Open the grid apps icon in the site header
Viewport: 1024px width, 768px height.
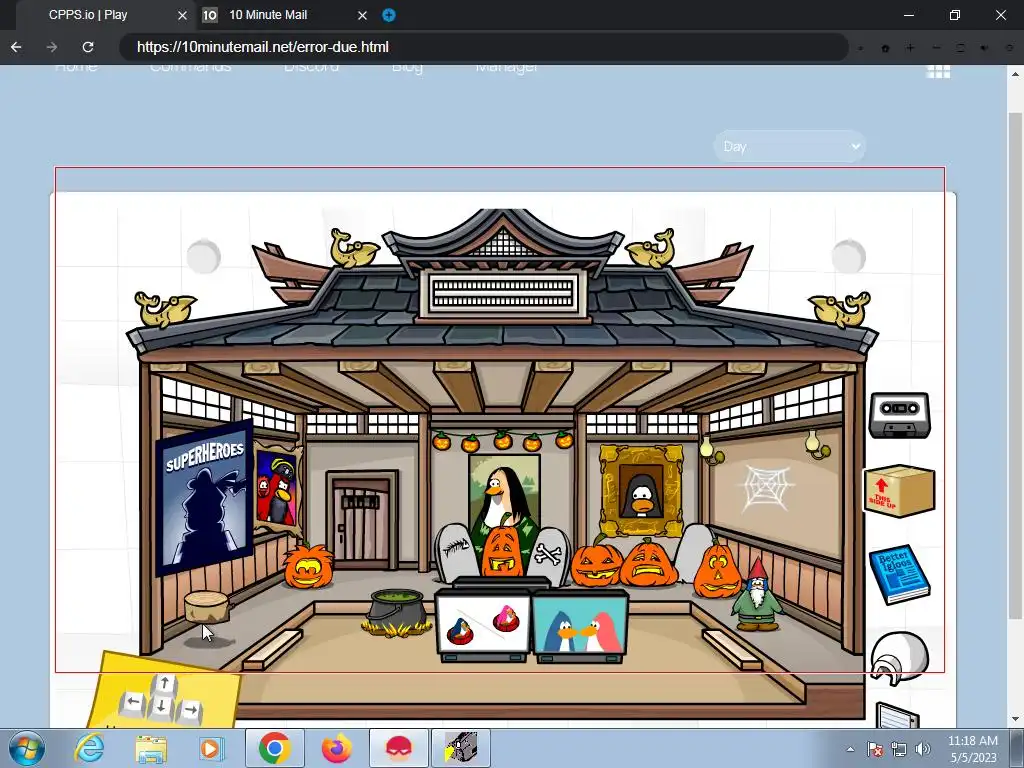pos(938,71)
